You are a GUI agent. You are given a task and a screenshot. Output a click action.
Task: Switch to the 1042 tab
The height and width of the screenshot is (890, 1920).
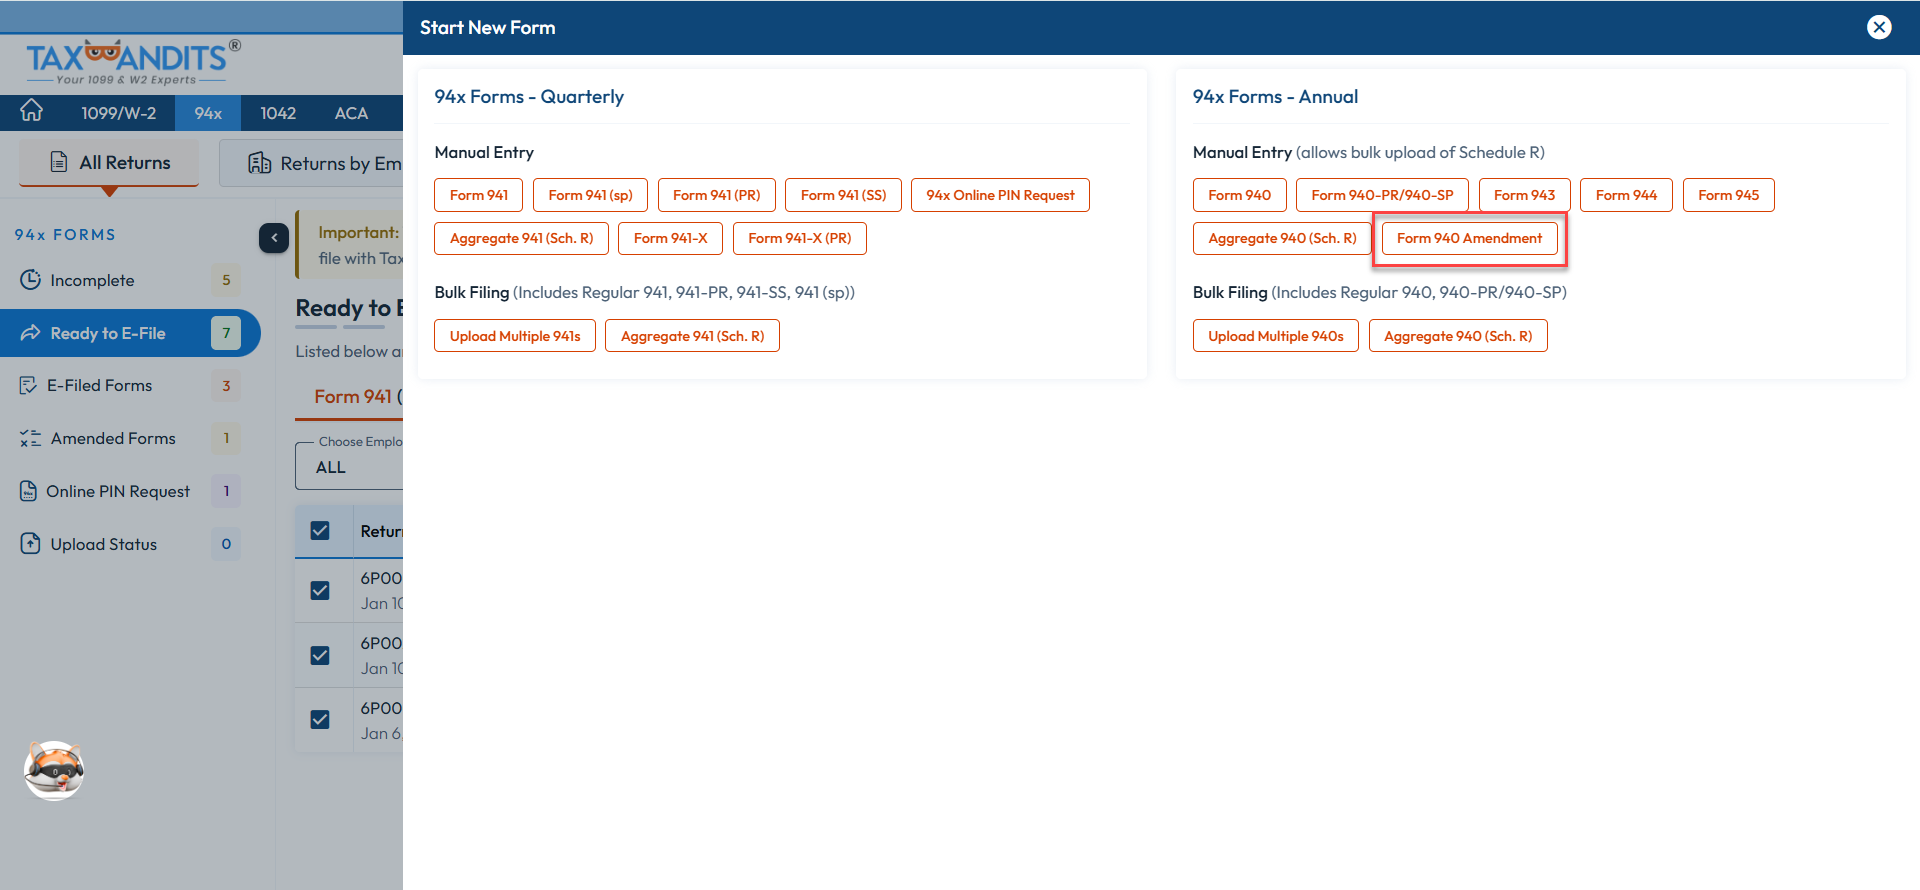pos(278,113)
